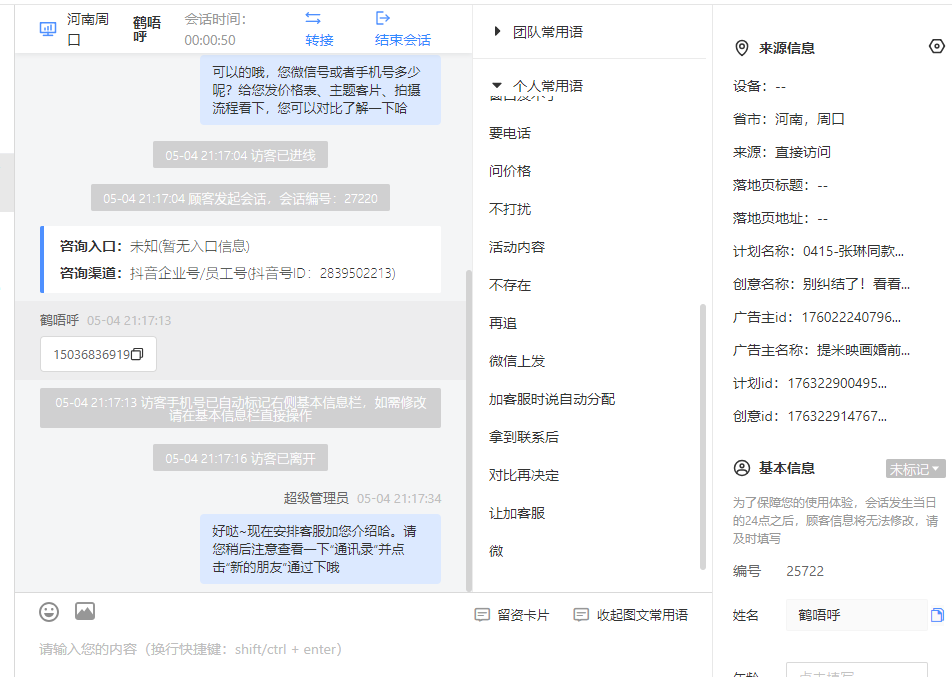Click the message input box
952x677 pixels.
[363, 650]
